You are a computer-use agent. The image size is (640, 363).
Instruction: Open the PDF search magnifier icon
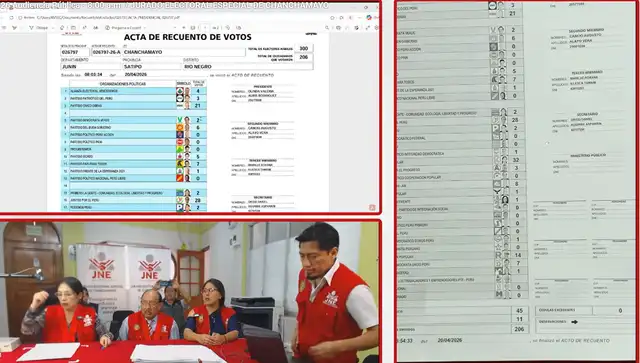327,28
